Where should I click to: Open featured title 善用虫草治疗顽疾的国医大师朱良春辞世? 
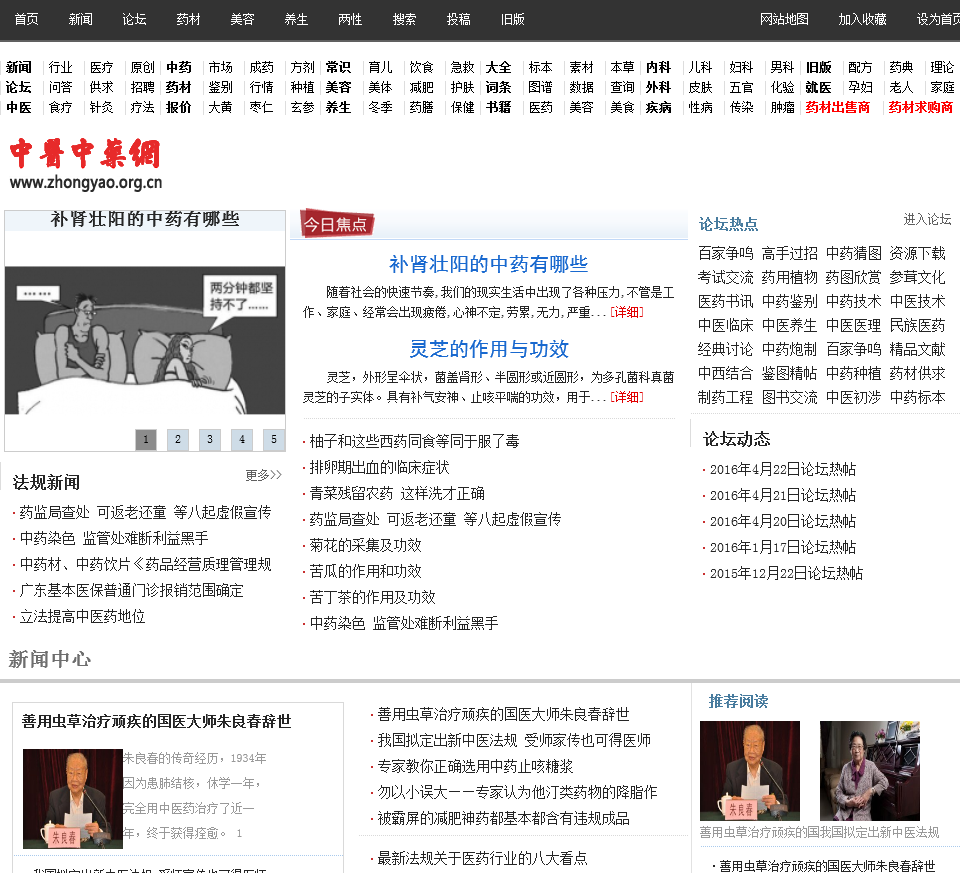[x=156, y=722]
